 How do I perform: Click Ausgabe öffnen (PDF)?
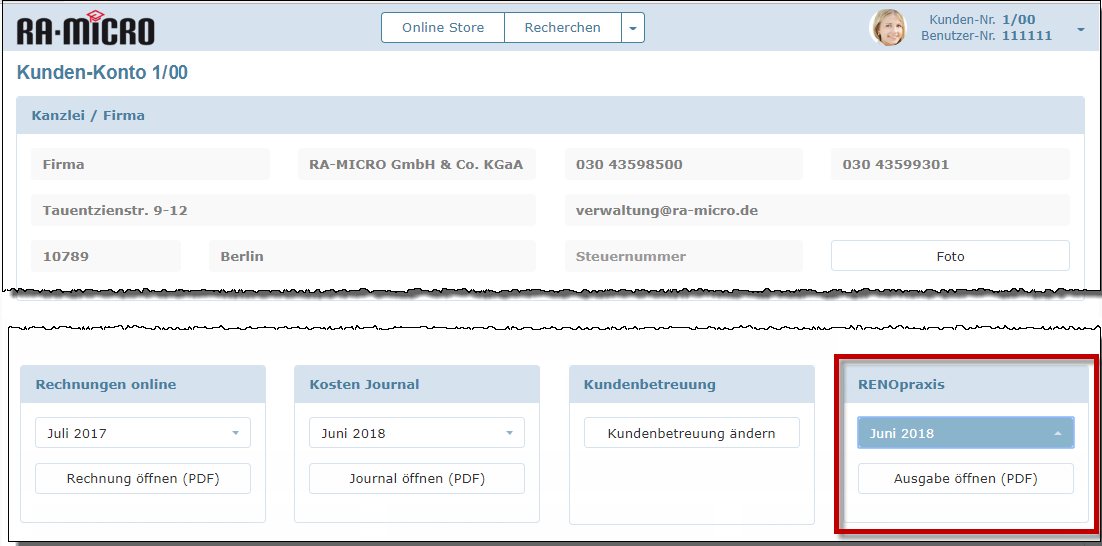coord(966,479)
